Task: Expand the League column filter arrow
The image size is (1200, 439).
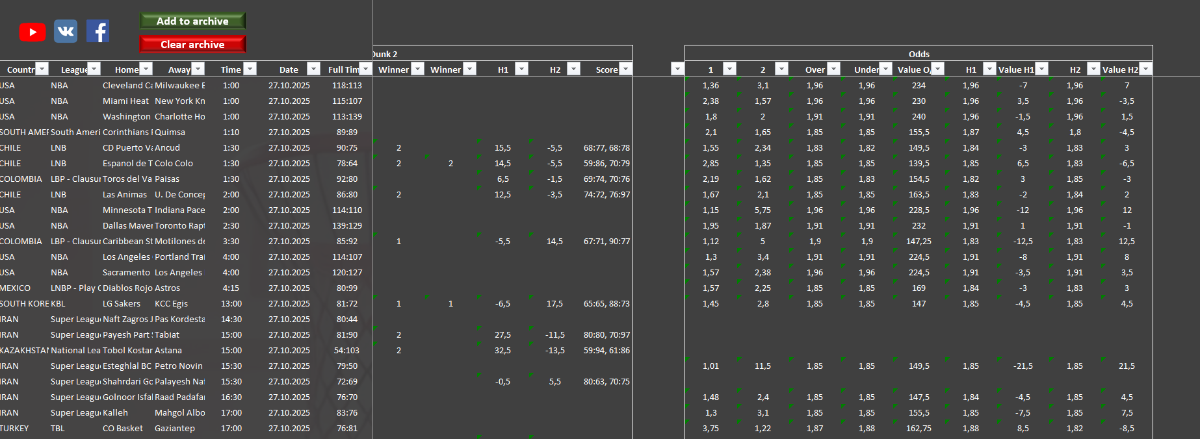Action: coord(94,69)
